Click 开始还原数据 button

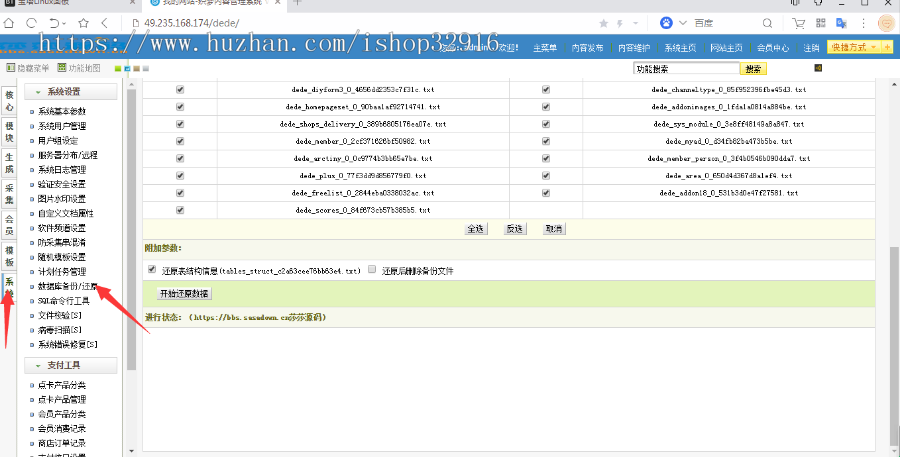185,294
